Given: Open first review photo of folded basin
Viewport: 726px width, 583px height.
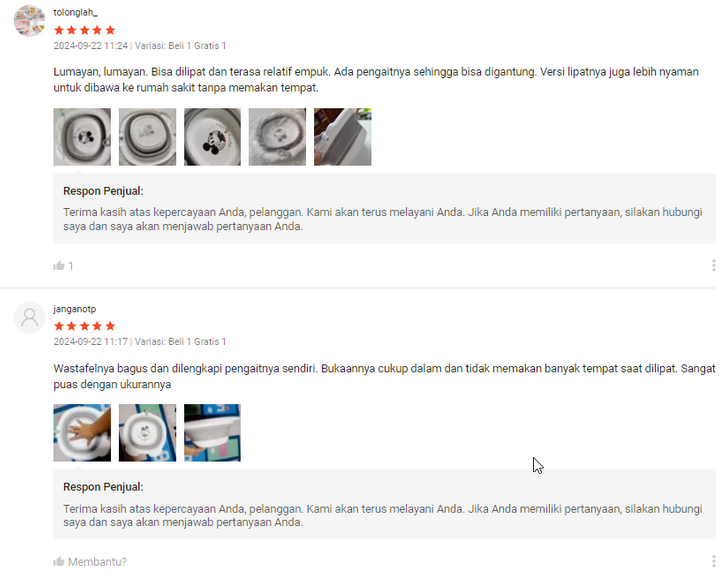Looking at the screenshot, I should 82,137.
